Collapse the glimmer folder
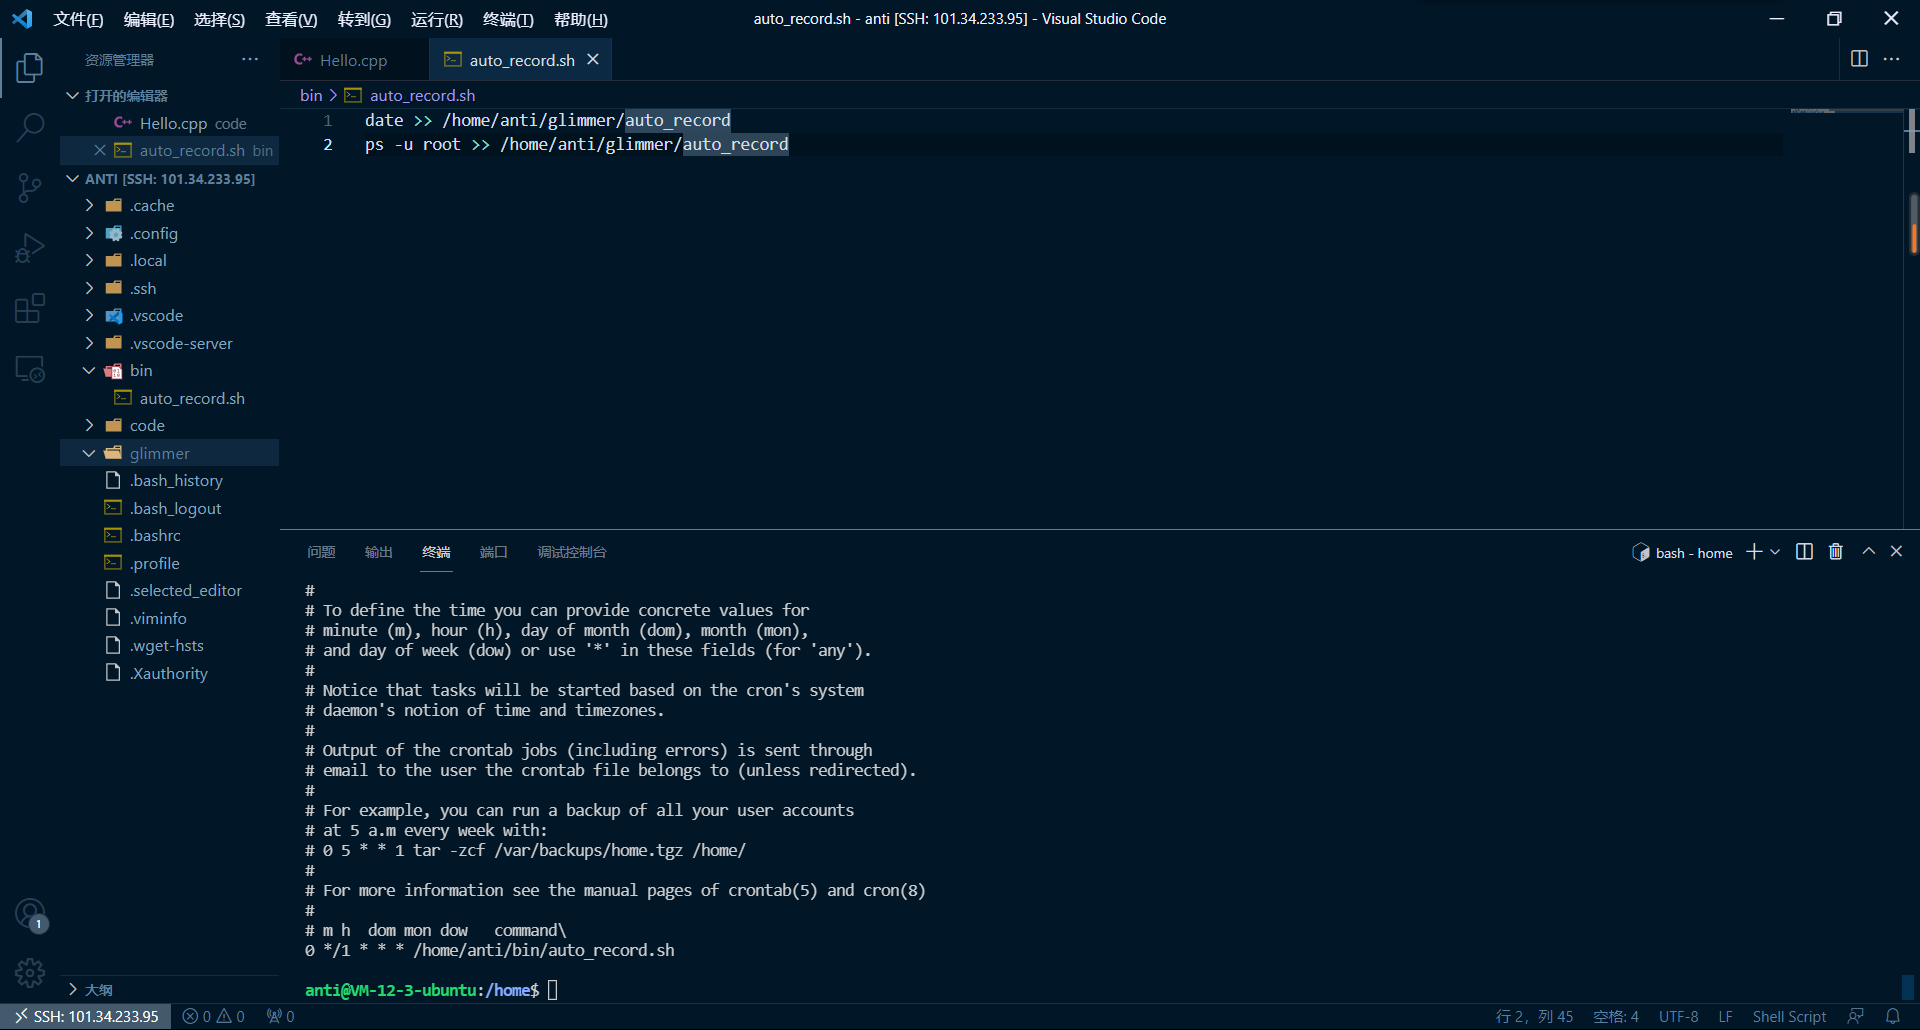This screenshot has width=1920, height=1030. click(x=89, y=453)
